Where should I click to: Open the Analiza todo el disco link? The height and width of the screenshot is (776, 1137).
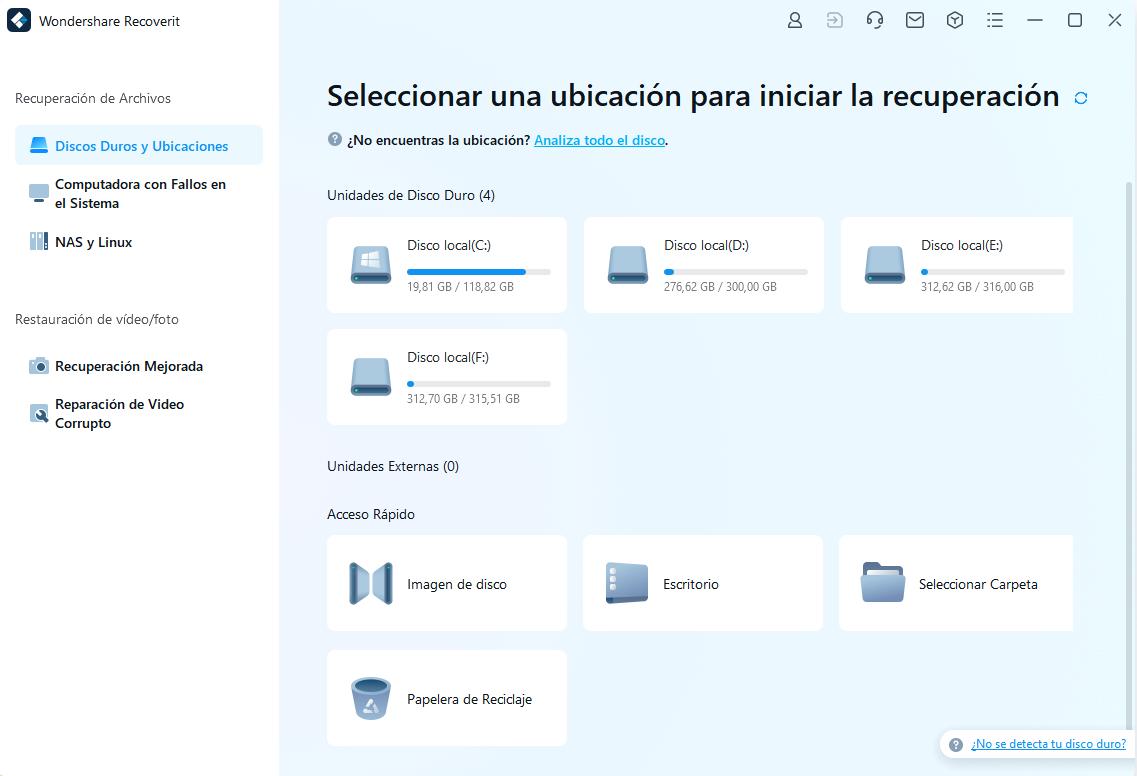point(599,140)
